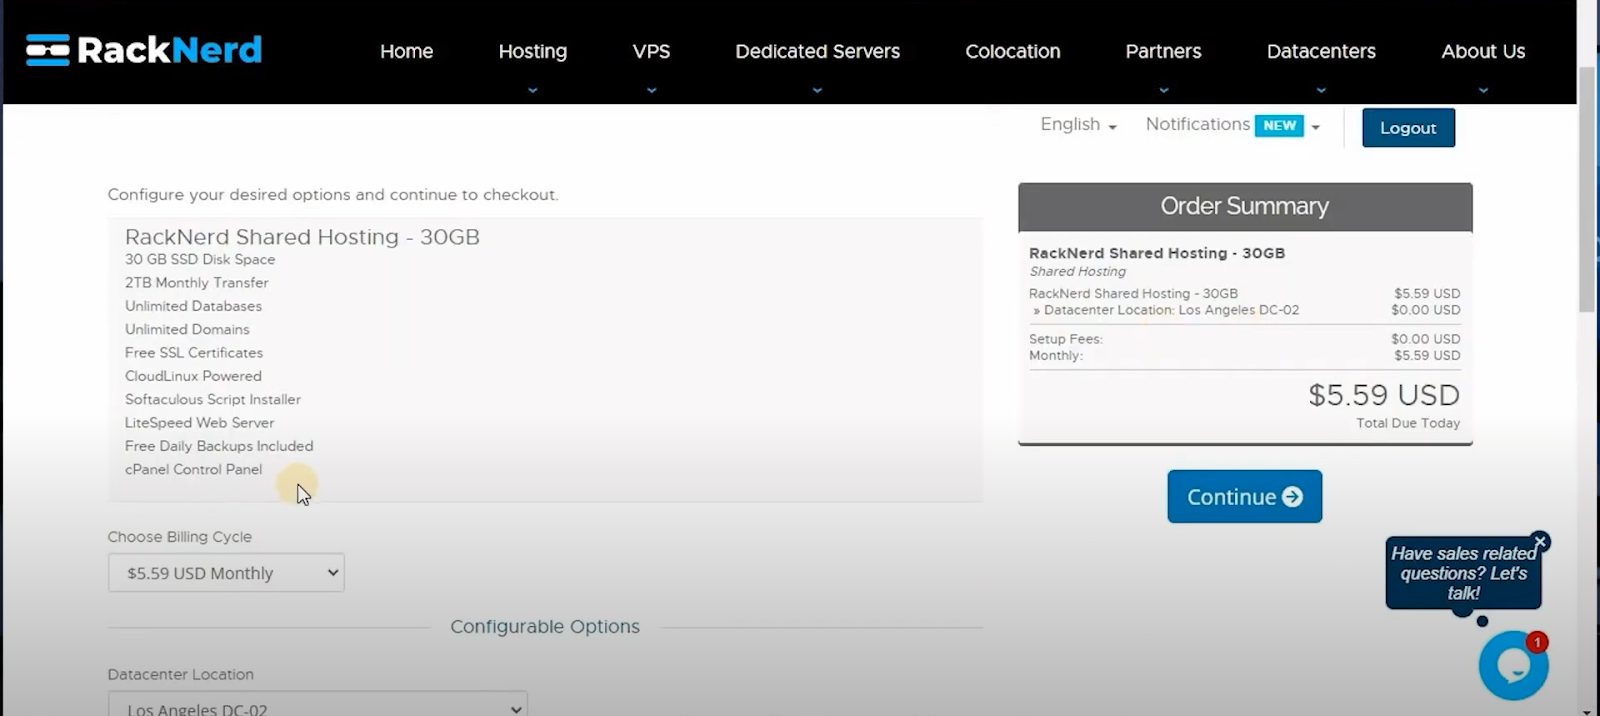Viewport: 1600px width, 716px height.
Task: Click '2TB Monthly Transfer' text
Action: (x=197, y=283)
